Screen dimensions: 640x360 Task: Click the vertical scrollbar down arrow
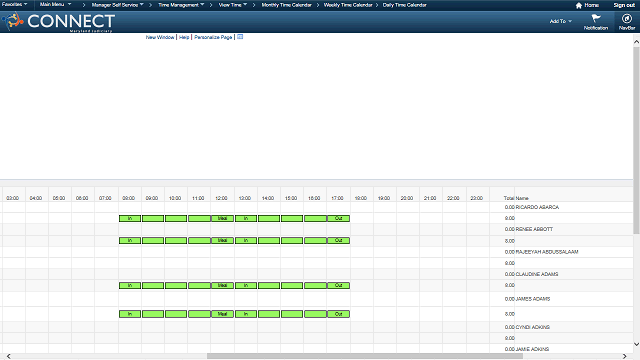[x=636, y=344]
